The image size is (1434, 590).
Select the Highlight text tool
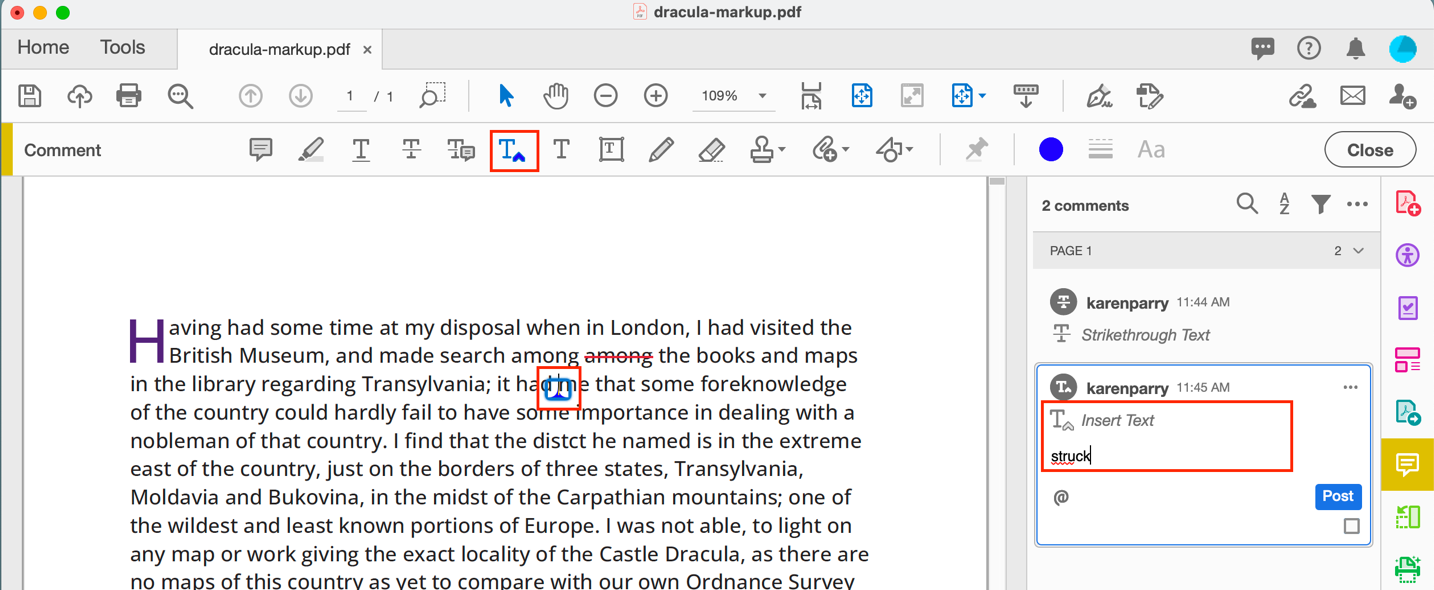(x=311, y=150)
